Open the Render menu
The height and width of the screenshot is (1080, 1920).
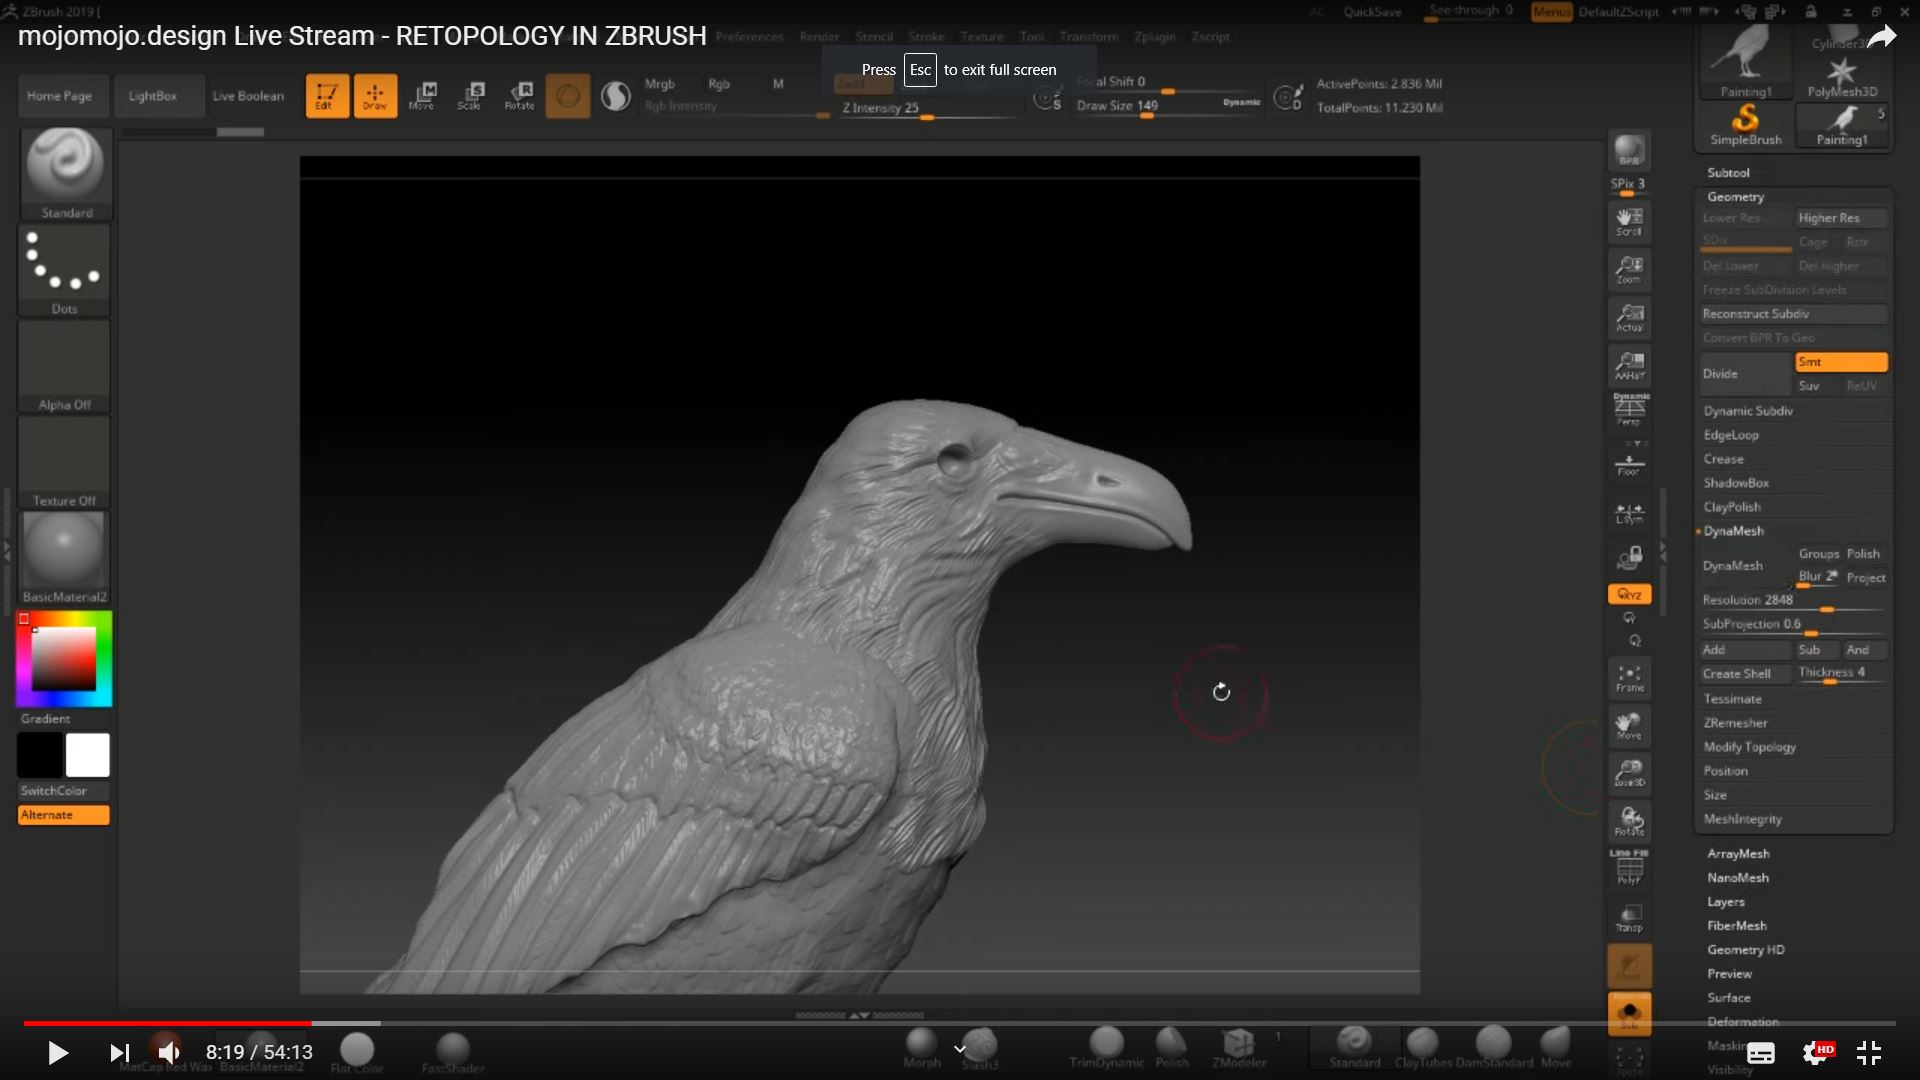[819, 37]
